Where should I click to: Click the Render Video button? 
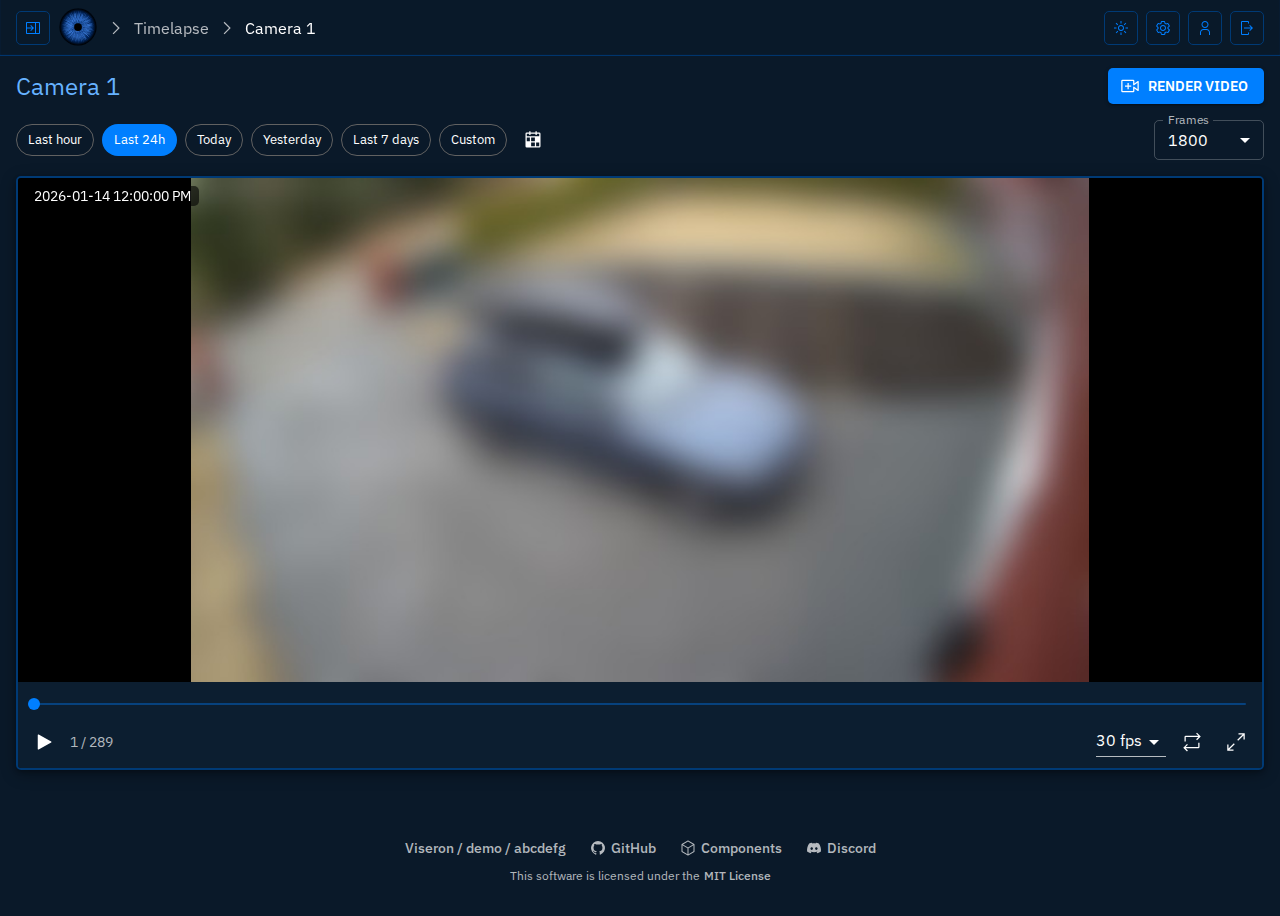1186,86
